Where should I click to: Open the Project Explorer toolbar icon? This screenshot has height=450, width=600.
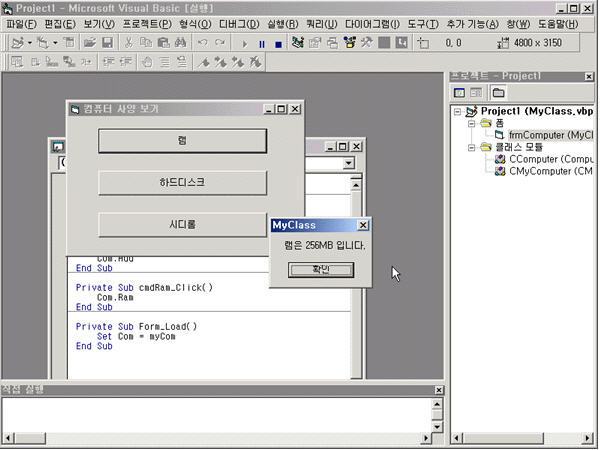297,43
